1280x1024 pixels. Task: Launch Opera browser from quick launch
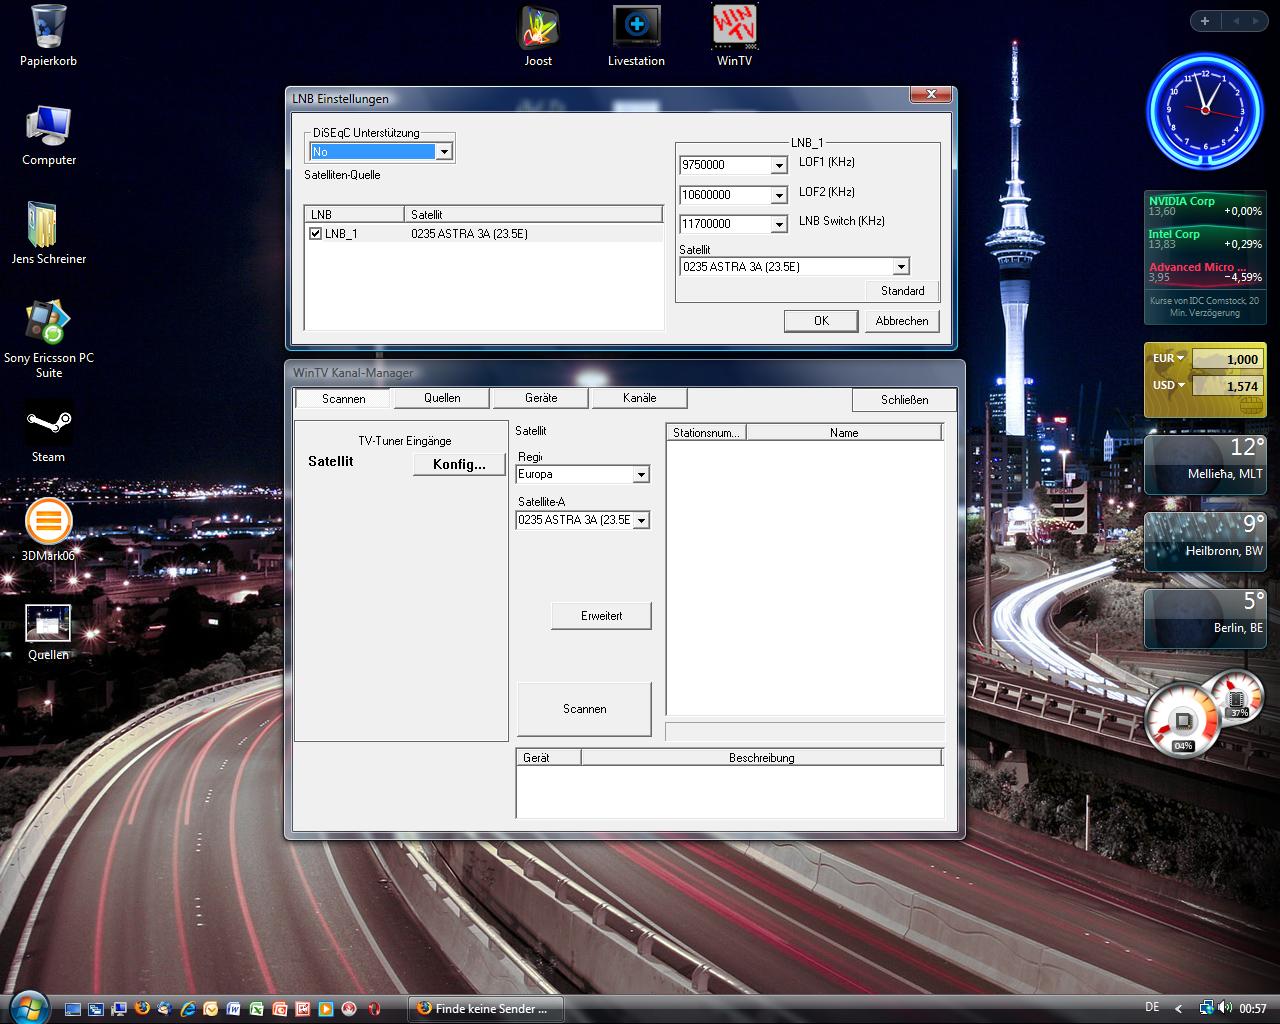pyautogui.click(x=373, y=1009)
